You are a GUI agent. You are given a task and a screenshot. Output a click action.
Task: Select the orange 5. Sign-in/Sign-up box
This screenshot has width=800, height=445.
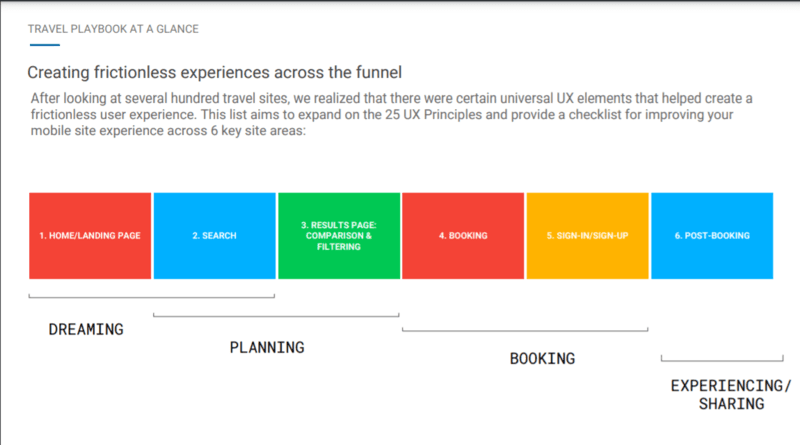pos(587,236)
